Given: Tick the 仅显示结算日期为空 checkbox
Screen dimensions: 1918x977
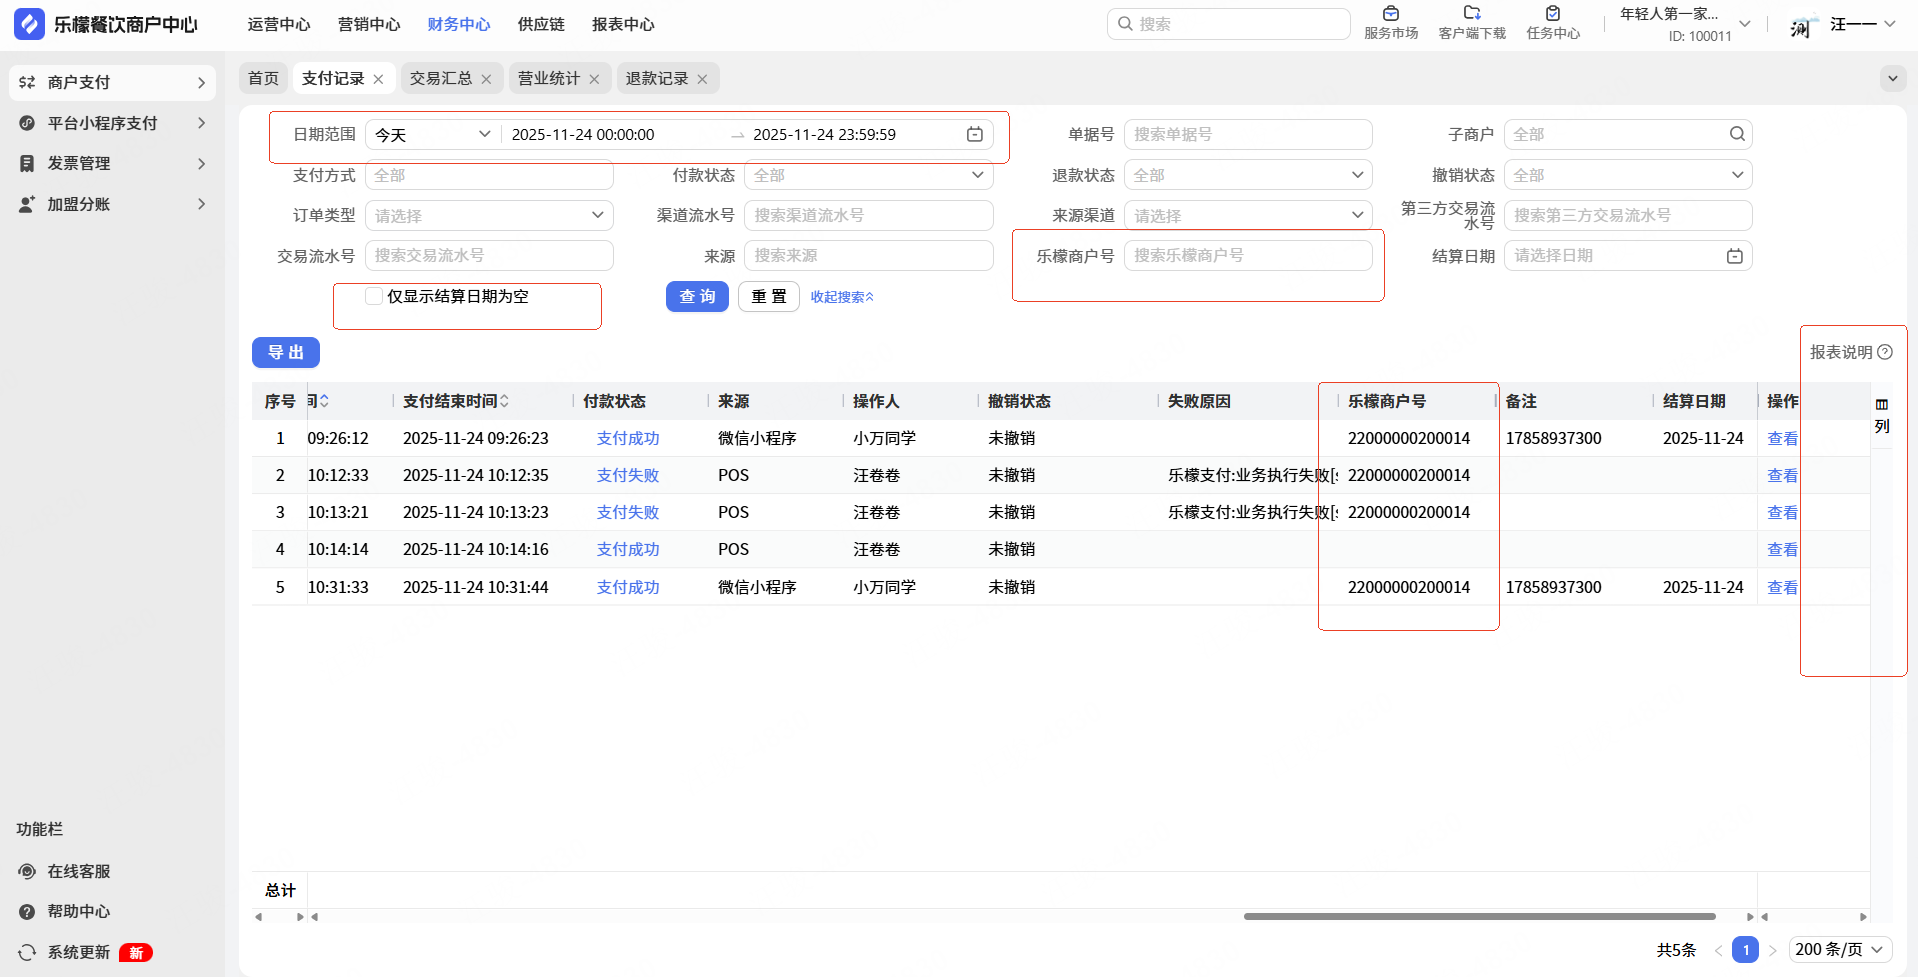Looking at the screenshot, I should tap(374, 296).
